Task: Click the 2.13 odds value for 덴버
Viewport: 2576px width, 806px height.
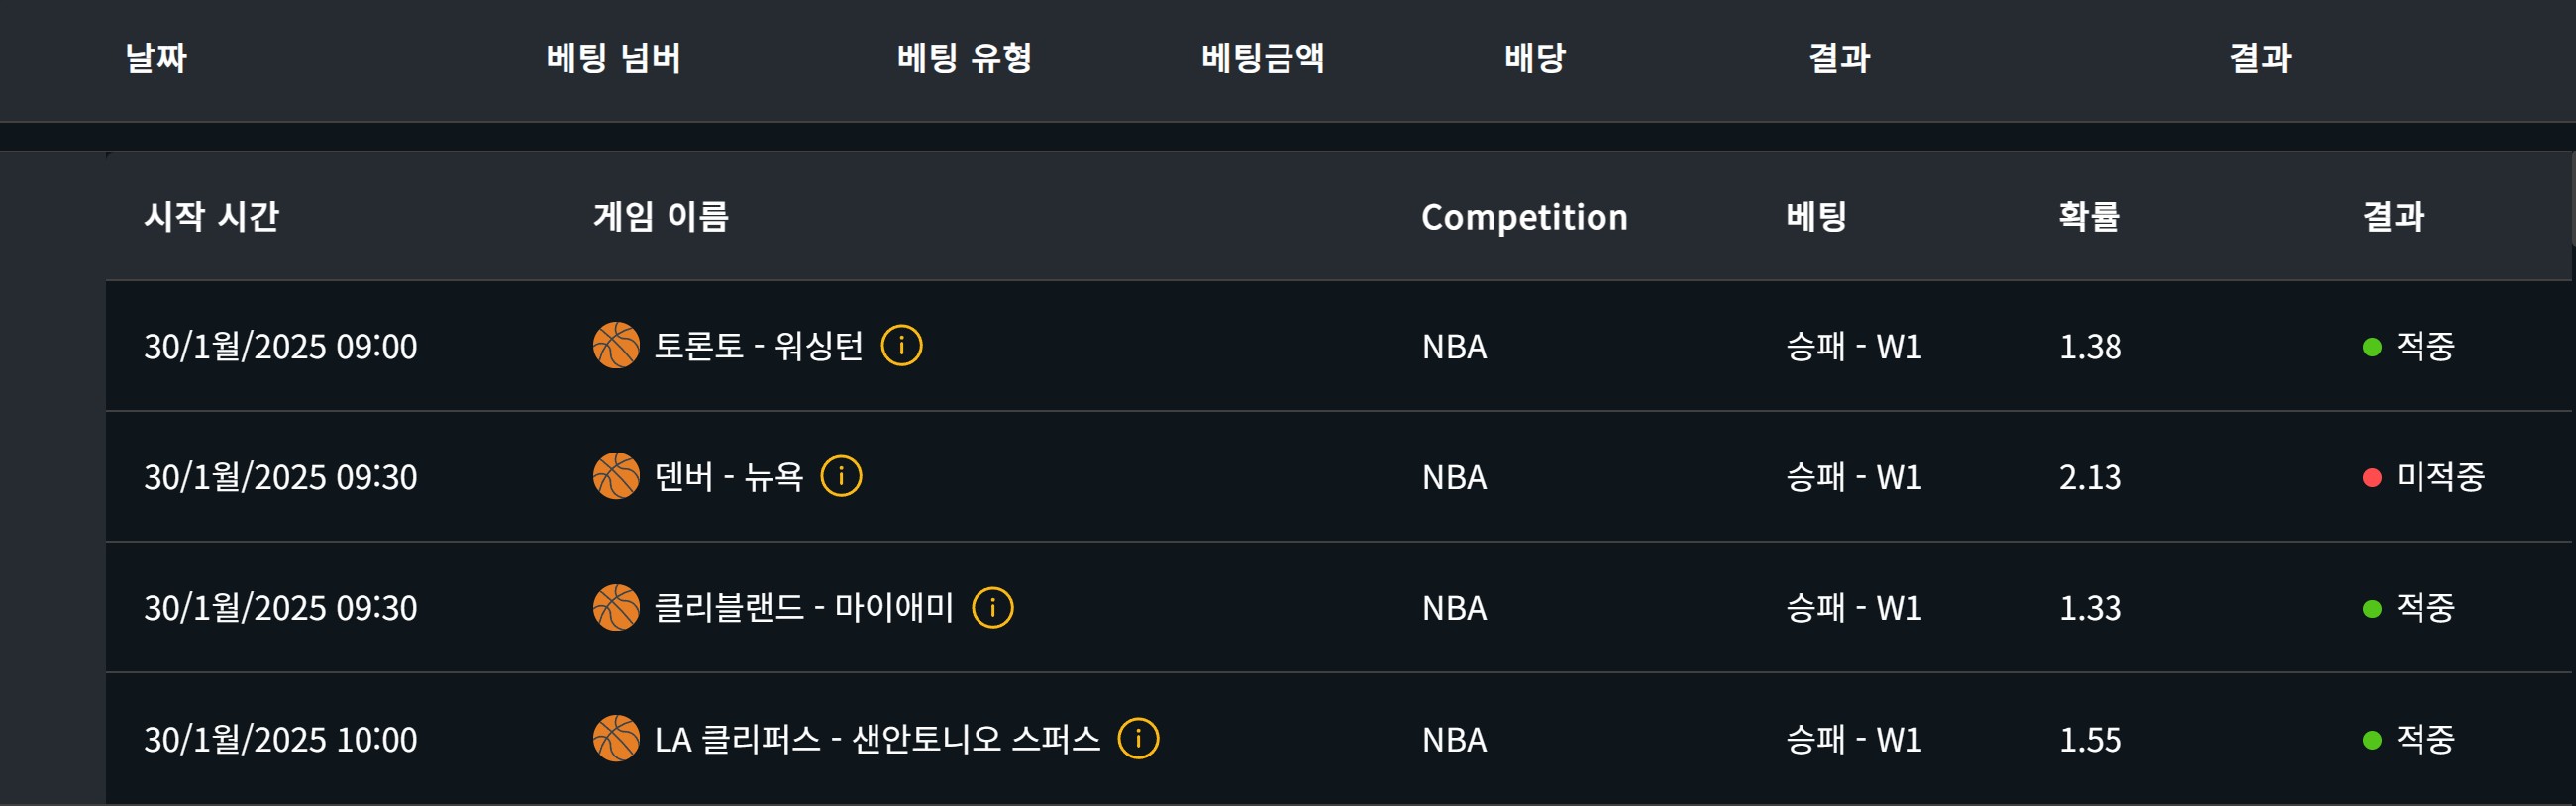Action: click(x=2089, y=477)
